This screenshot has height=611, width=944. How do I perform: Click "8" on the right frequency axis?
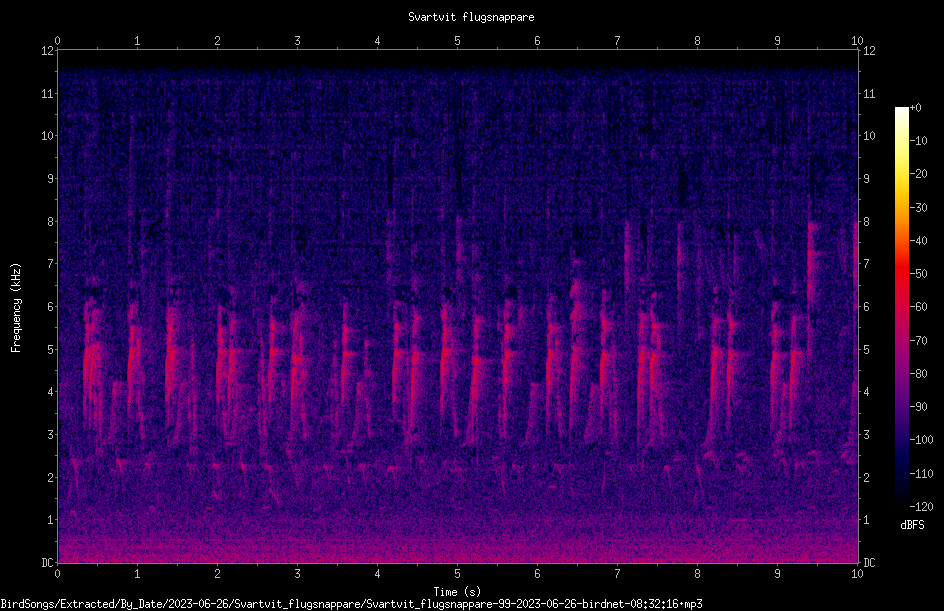[867, 222]
